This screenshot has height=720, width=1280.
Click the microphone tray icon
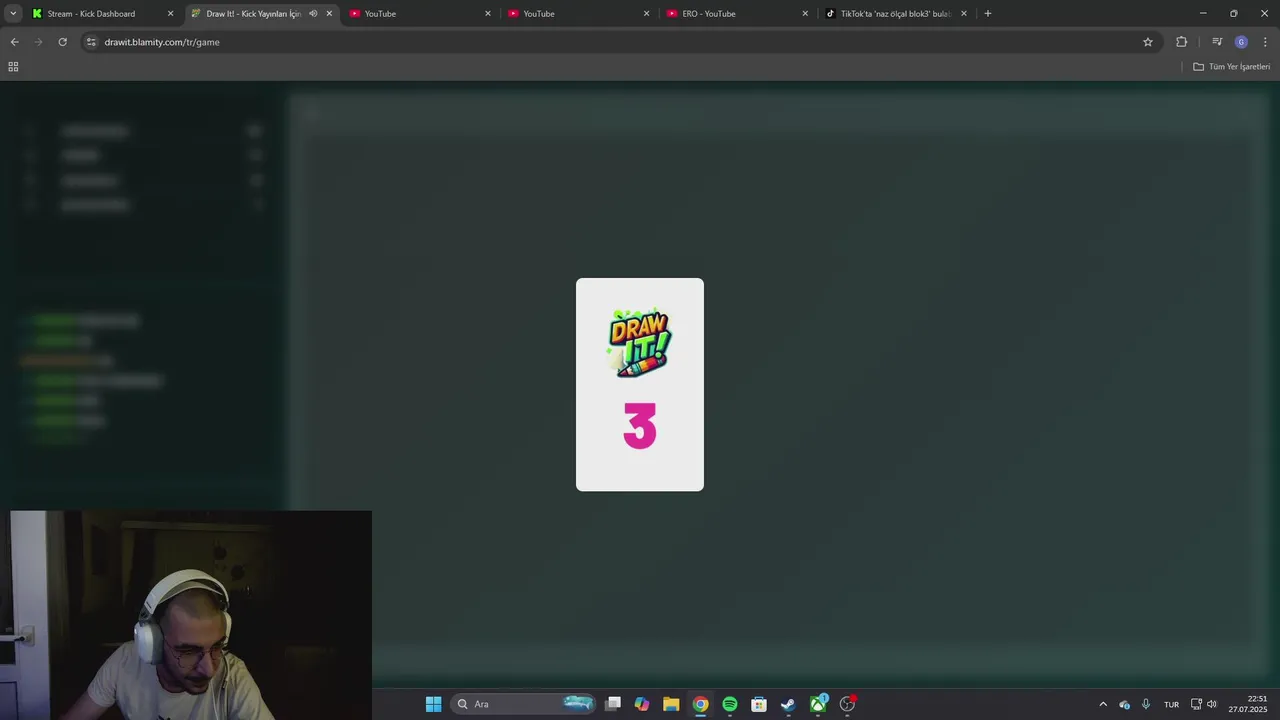(1146, 704)
